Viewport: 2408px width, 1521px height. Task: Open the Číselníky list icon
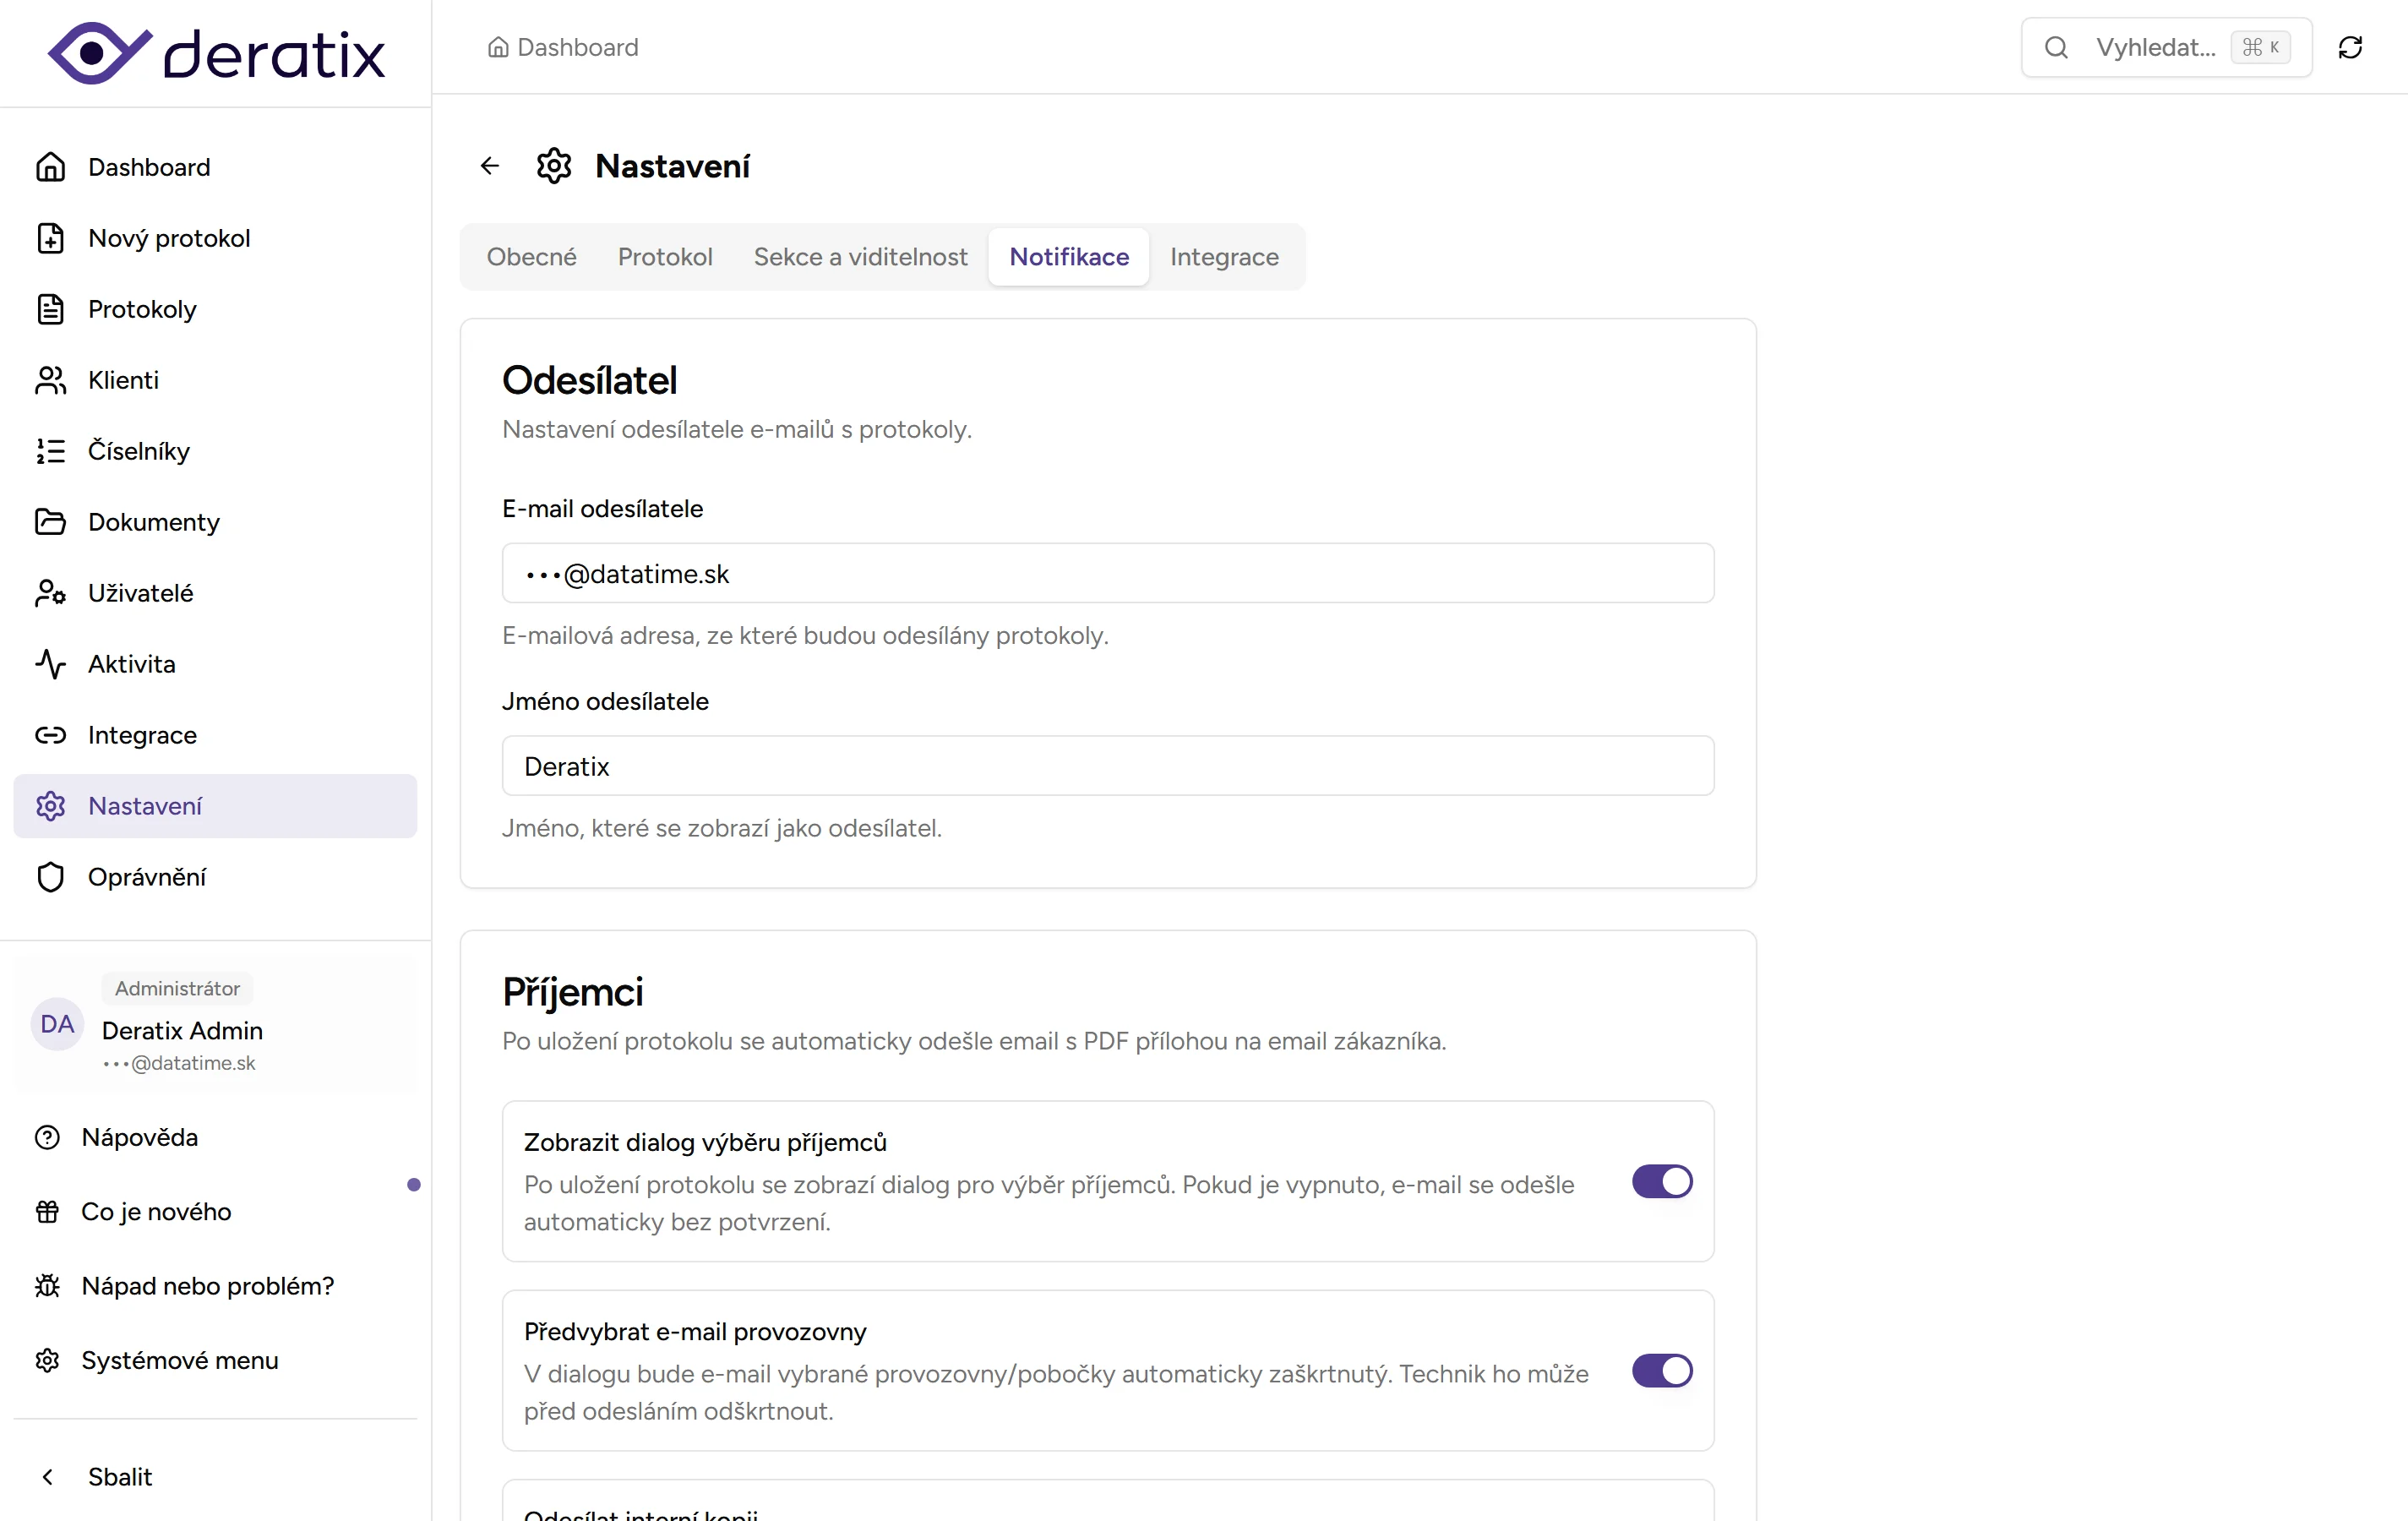51,451
